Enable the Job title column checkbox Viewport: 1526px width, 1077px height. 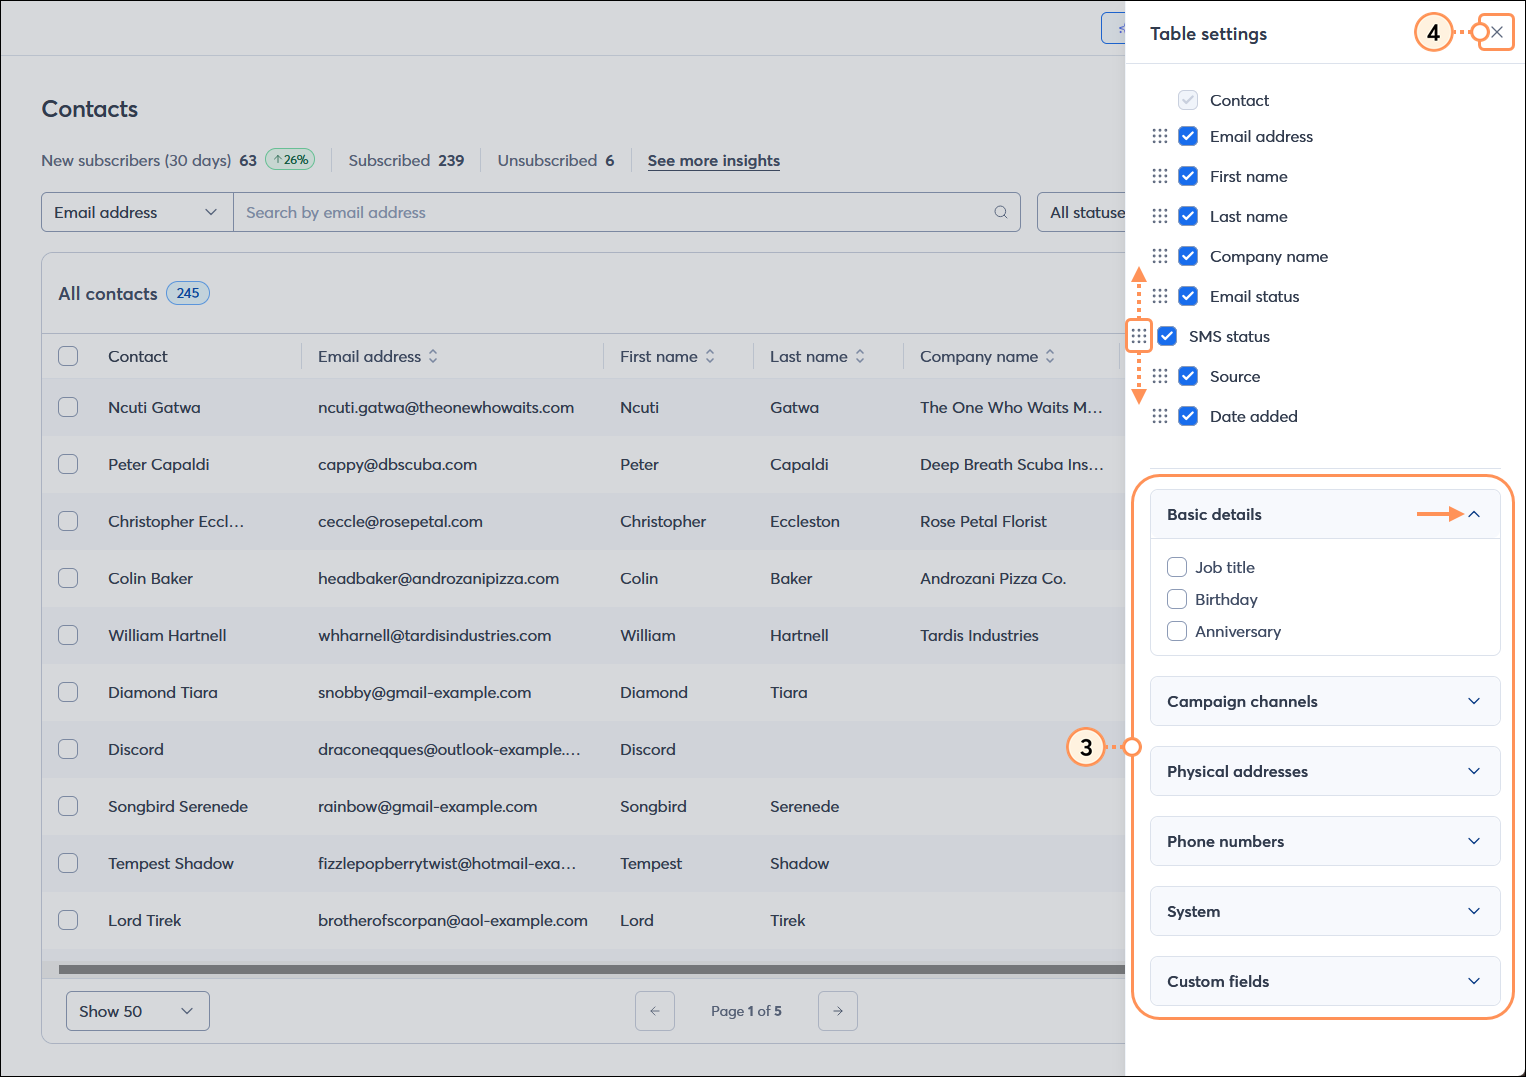1177,567
